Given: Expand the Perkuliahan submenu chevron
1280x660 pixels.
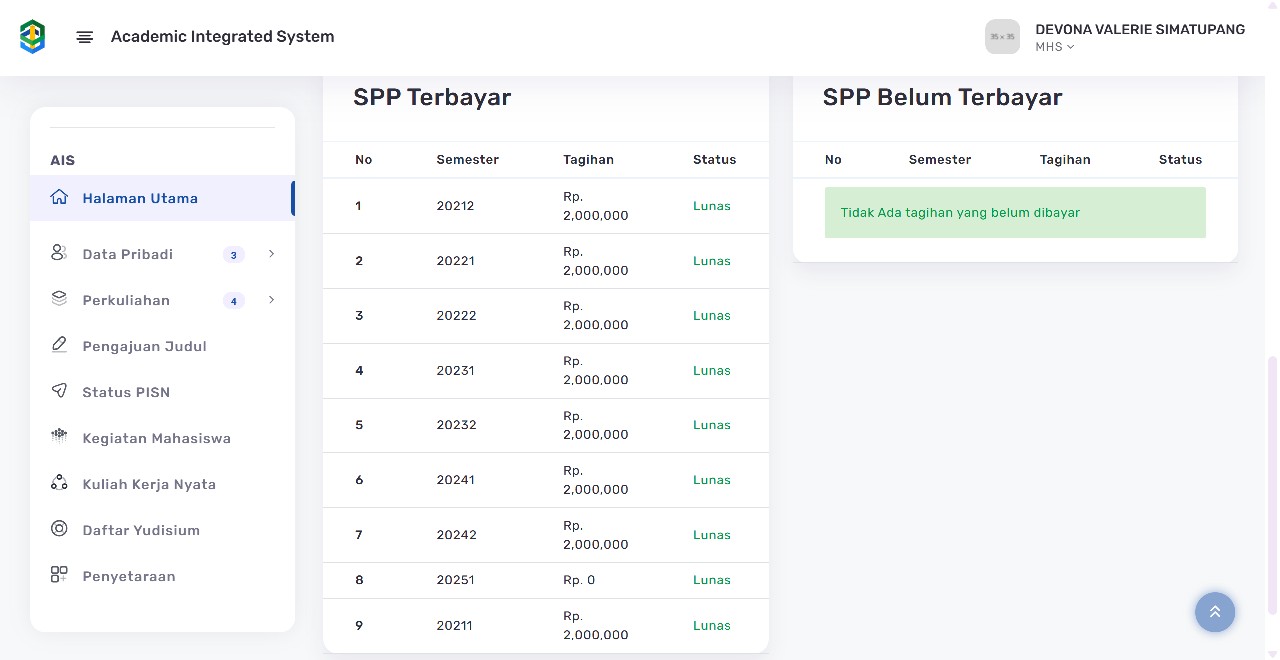Looking at the screenshot, I should pyautogui.click(x=271, y=300).
